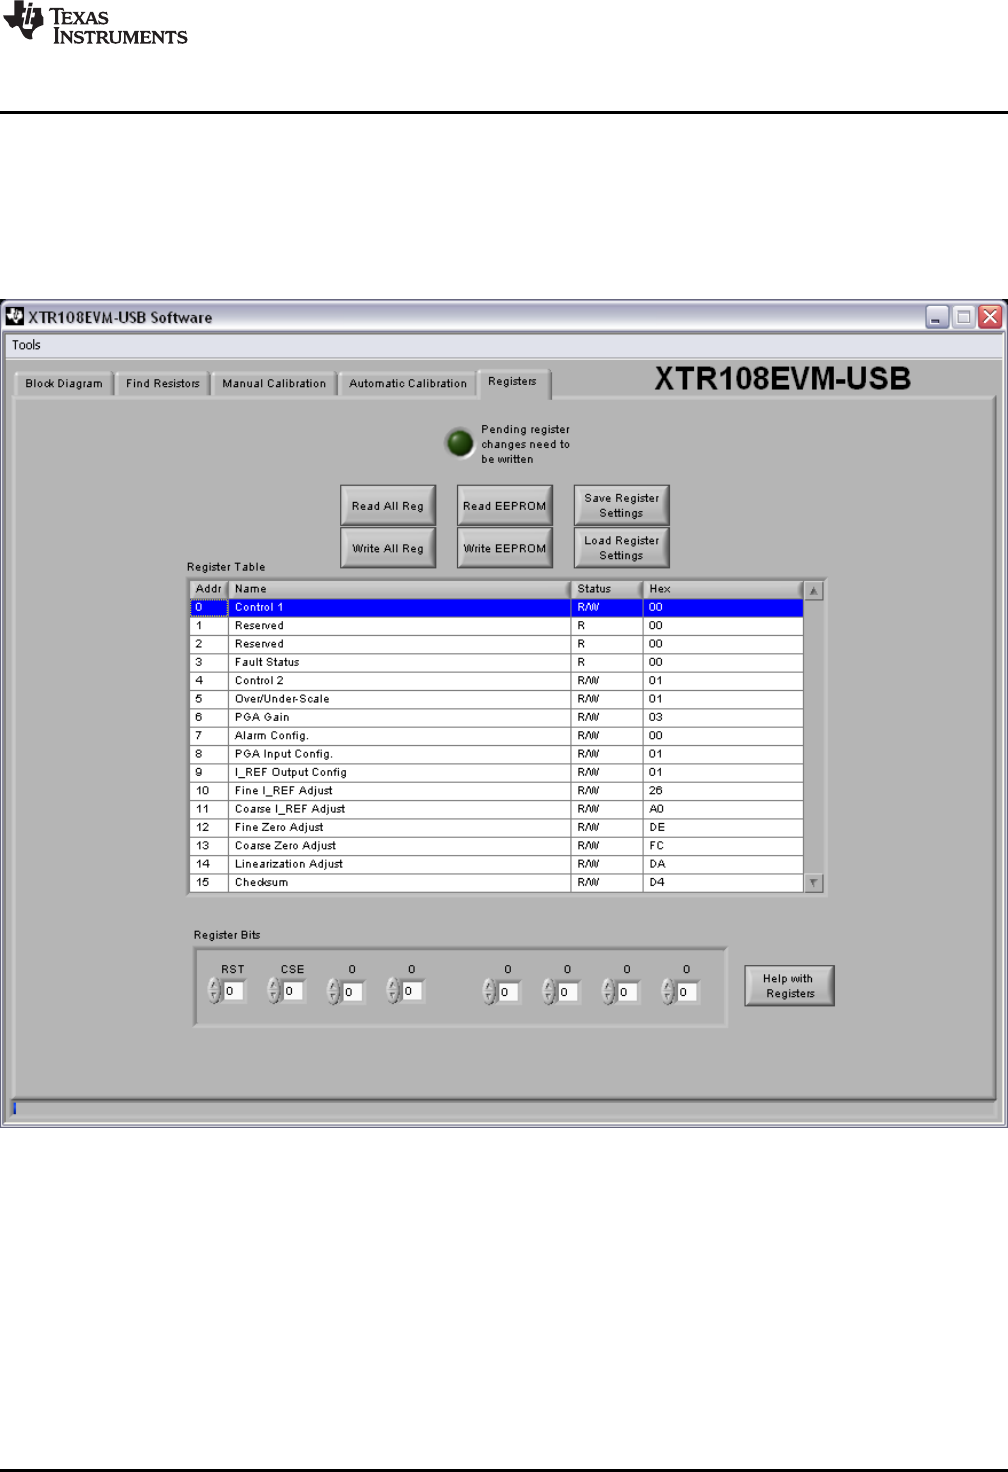Select the 'Reserved' row at address 1
This screenshot has height=1472, width=1008.
coord(497,626)
